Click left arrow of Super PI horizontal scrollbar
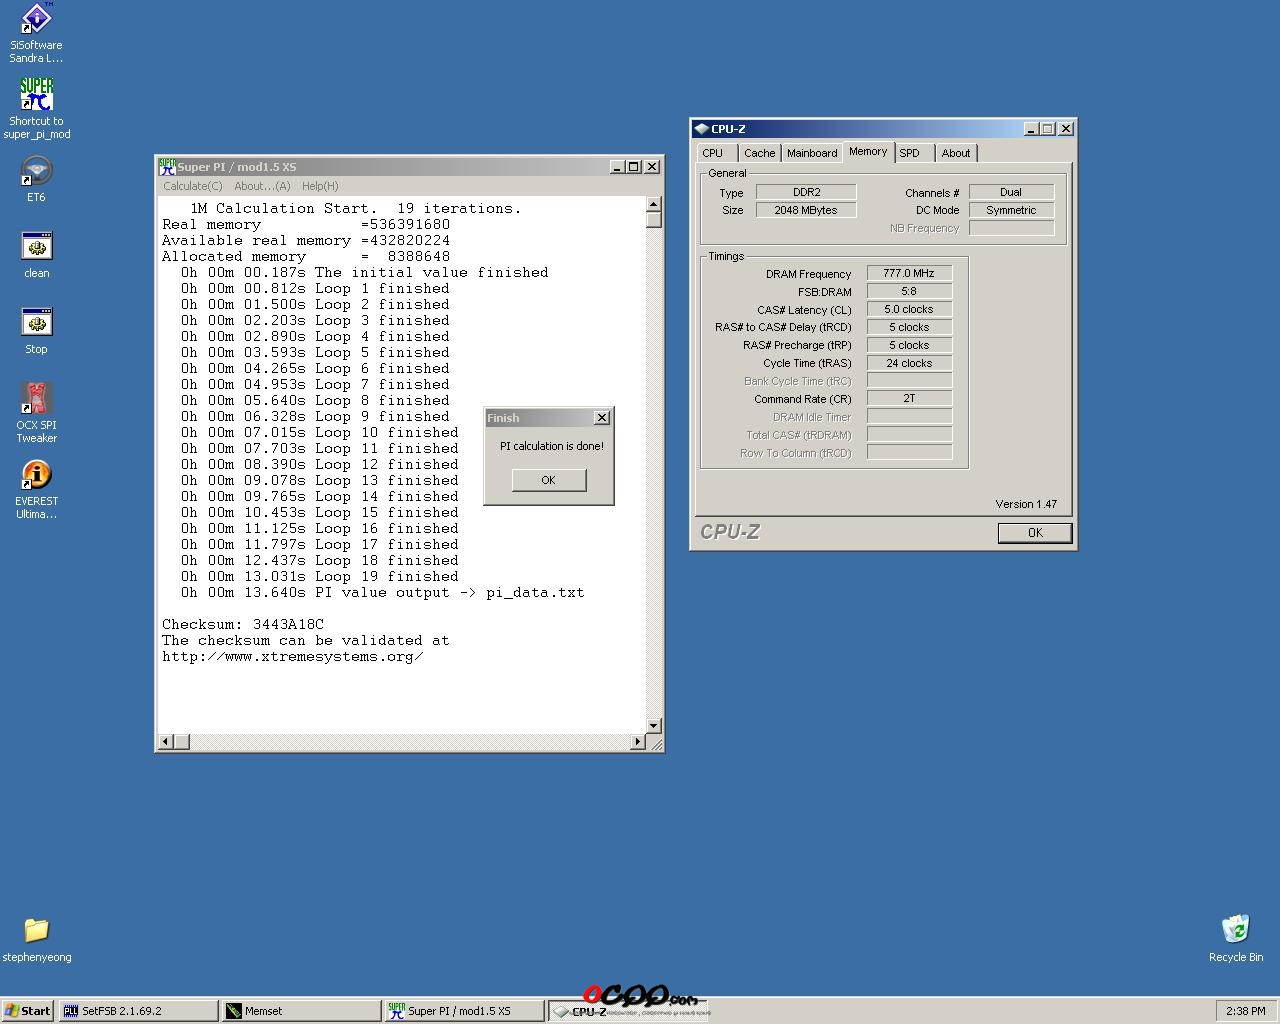The image size is (1280, 1024). pos(167,741)
